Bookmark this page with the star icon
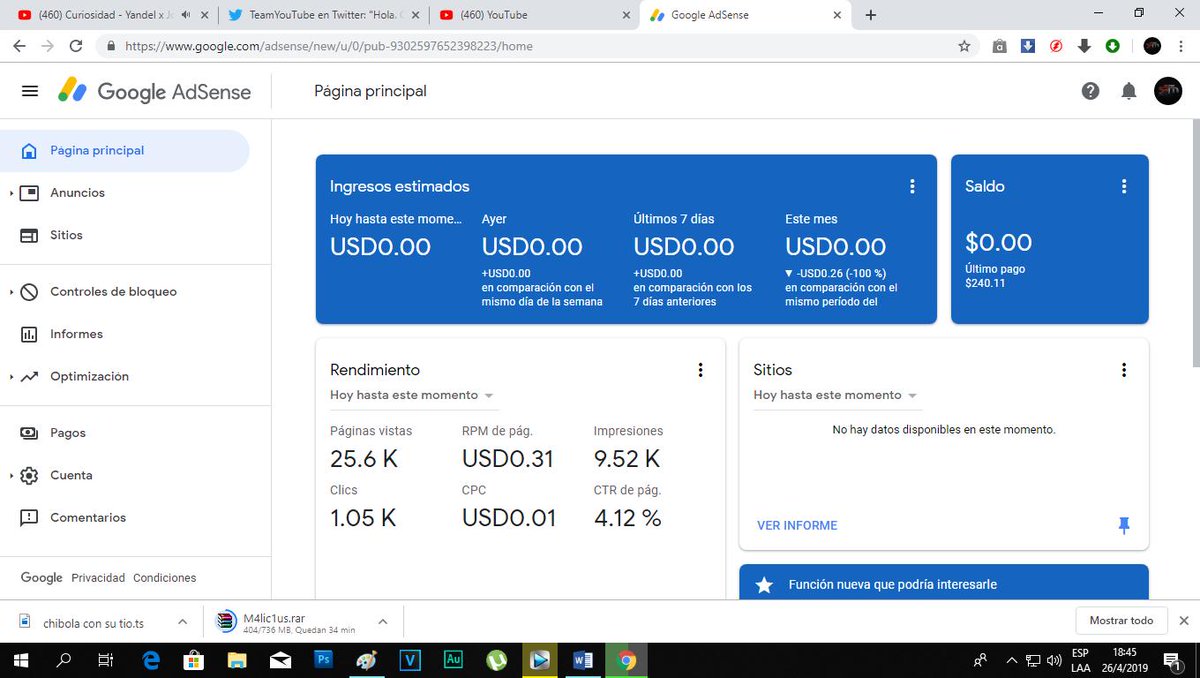Image resolution: width=1200 pixels, height=678 pixels. [964, 46]
